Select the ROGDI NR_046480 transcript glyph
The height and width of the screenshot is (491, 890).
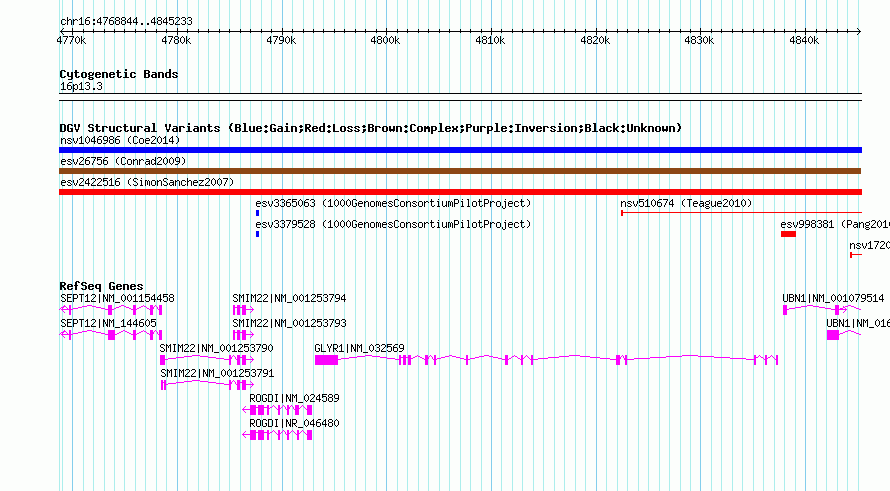coord(277,435)
